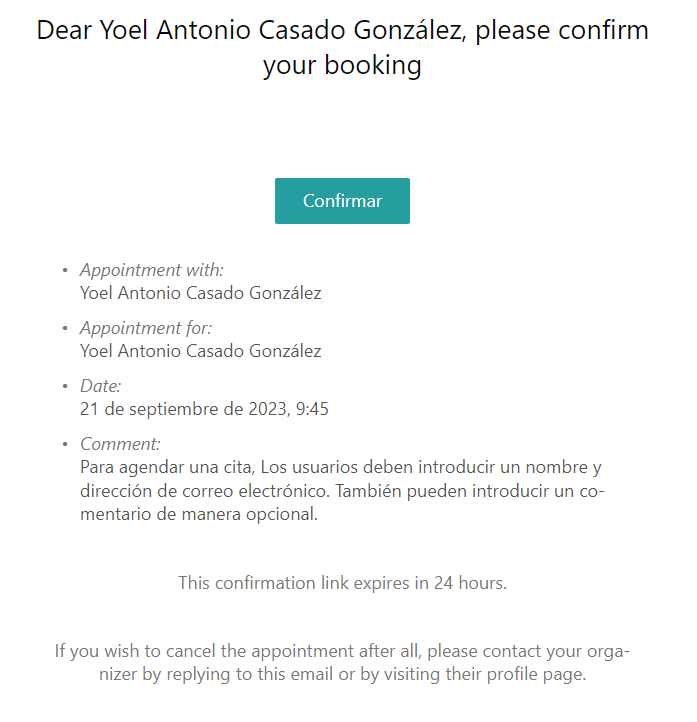This screenshot has height=722, width=697.
Task: Click the Confirmar button
Action: [342, 201]
